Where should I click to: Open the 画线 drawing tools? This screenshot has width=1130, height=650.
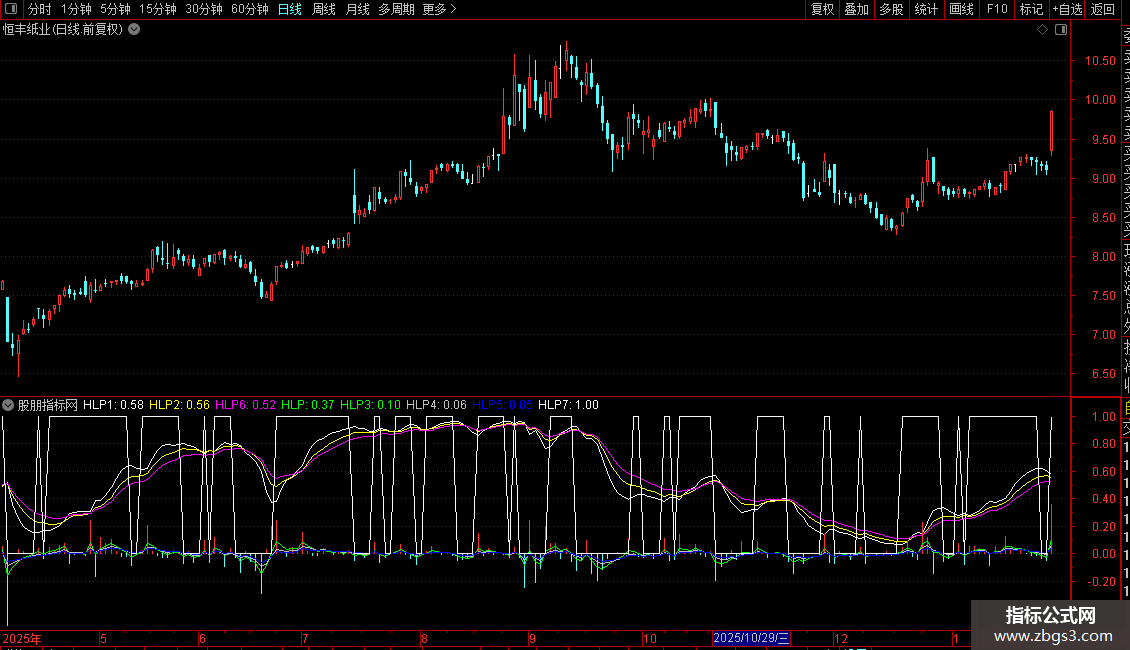pos(961,10)
